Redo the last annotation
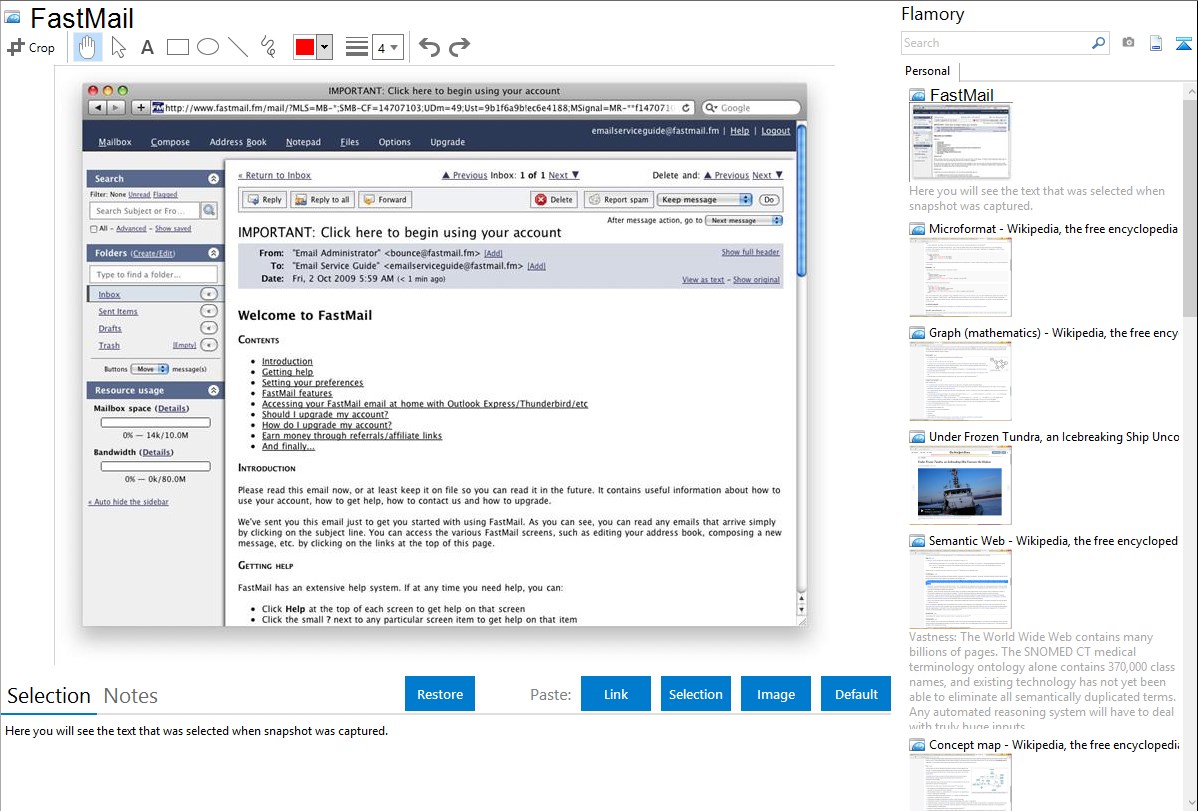1198x811 pixels. point(459,47)
